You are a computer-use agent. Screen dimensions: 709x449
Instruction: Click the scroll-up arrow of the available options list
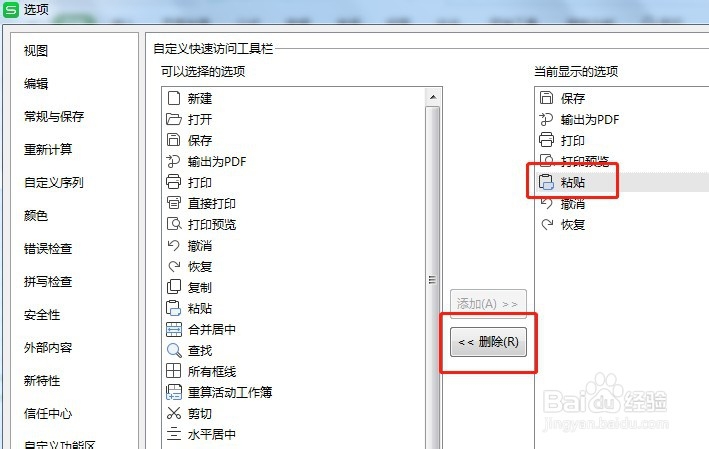pyautogui.click(x=433, y=97)
